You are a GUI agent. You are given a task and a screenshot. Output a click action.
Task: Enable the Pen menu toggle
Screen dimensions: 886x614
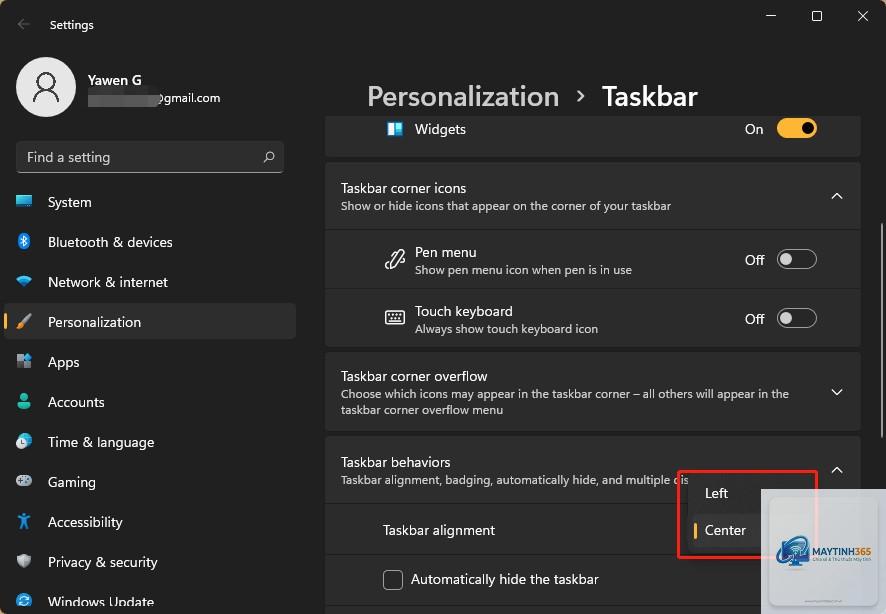click(x=797, y=259)
